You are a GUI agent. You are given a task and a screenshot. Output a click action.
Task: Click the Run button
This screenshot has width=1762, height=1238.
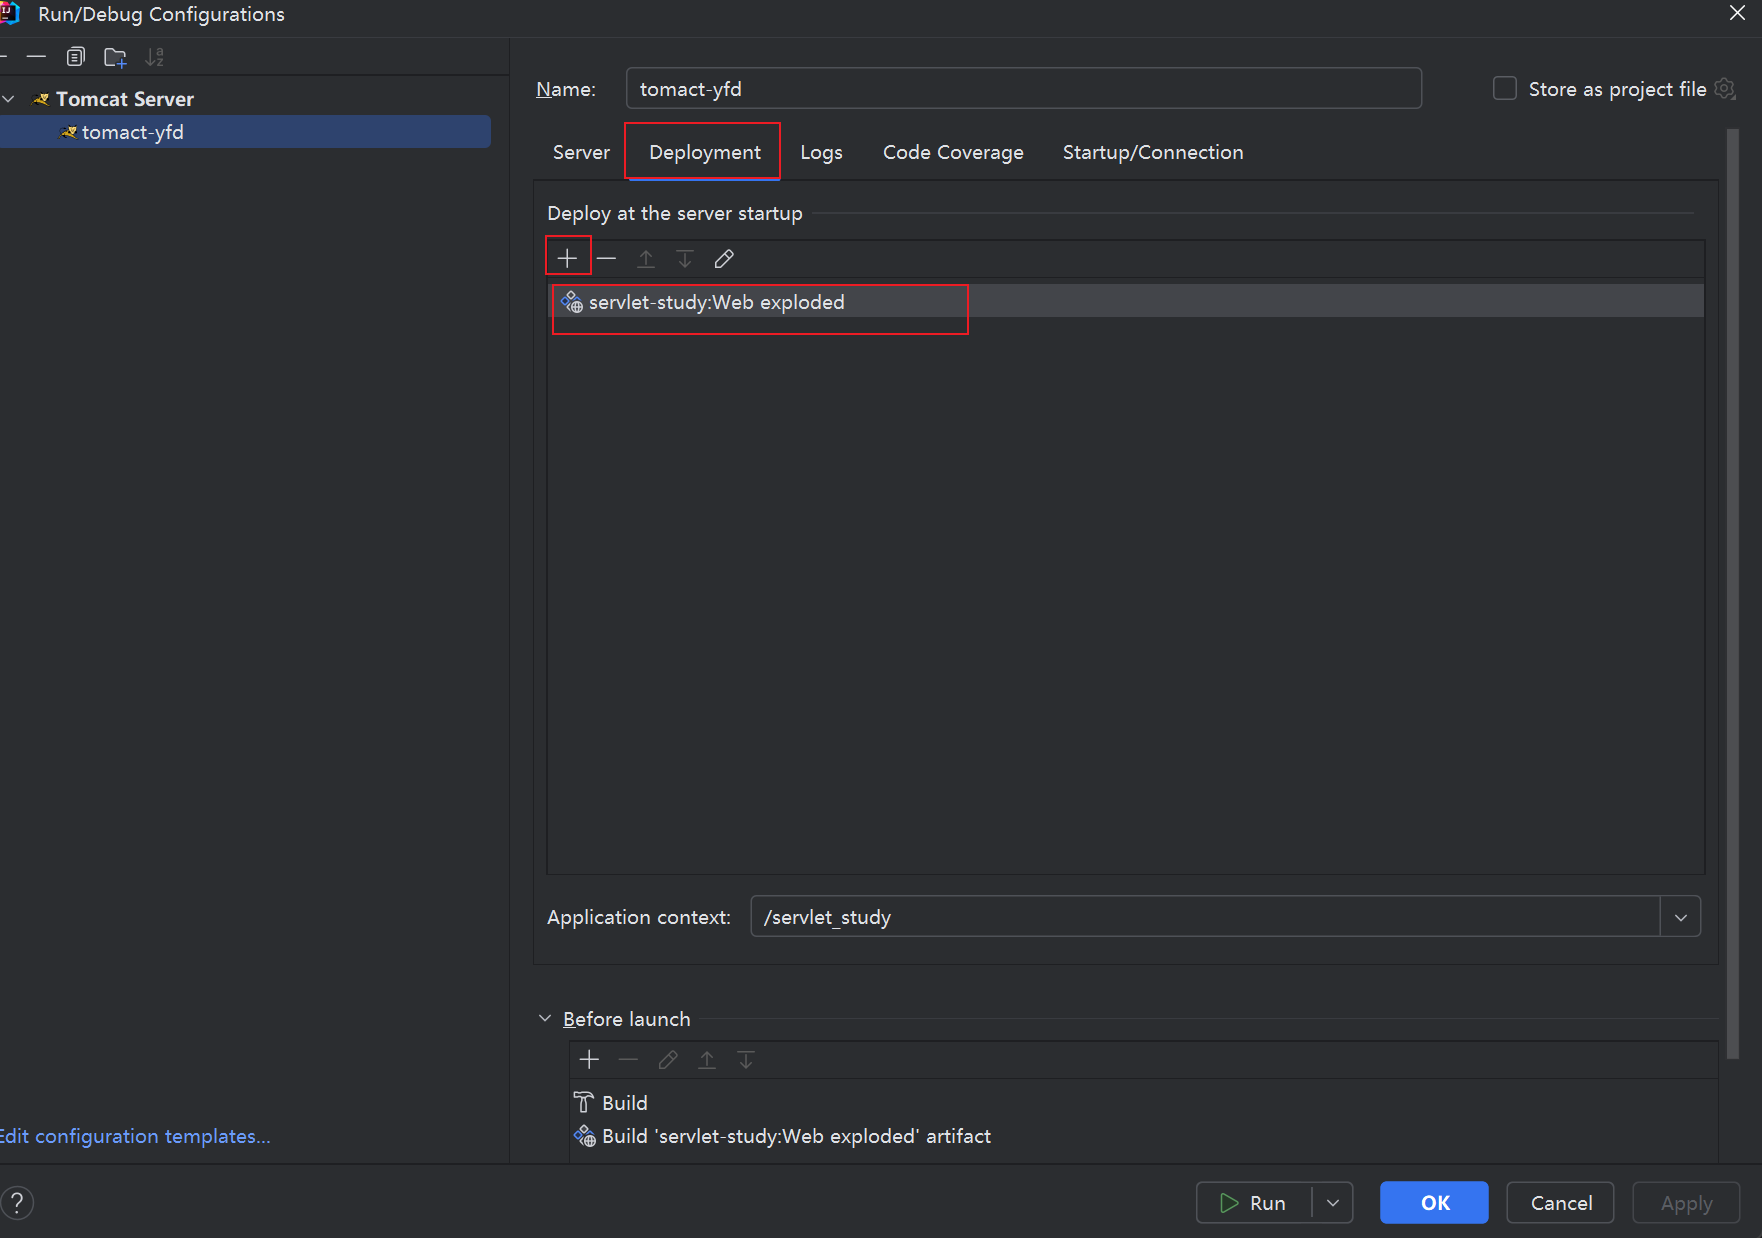[x=1254, y=1203]
